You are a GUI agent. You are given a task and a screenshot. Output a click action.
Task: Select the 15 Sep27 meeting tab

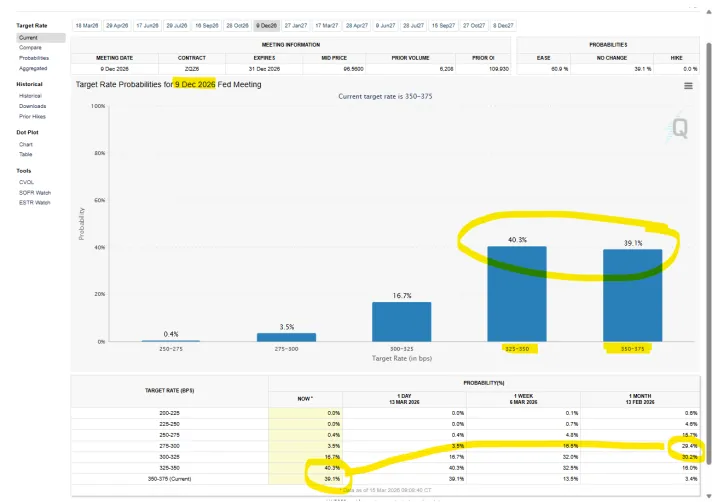pyautogui.click(x=443, y=25)
